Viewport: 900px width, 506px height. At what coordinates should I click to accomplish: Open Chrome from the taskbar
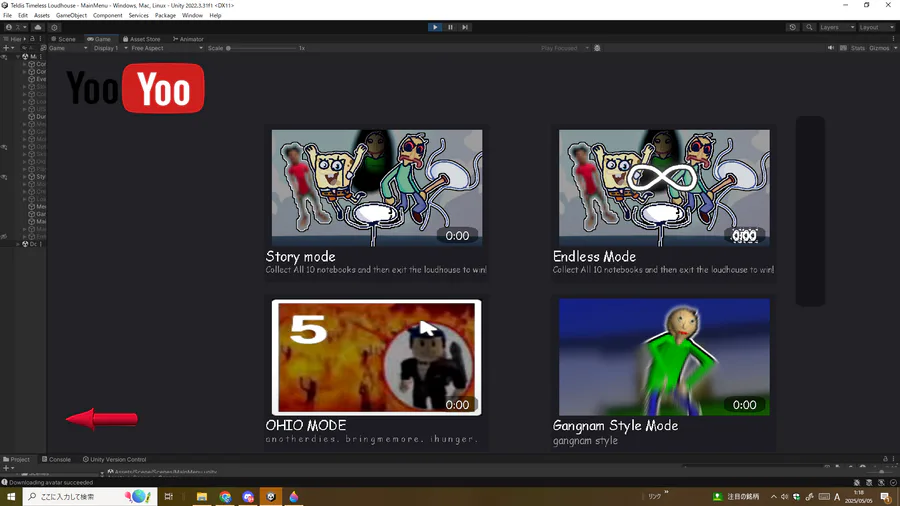point(225,497)
